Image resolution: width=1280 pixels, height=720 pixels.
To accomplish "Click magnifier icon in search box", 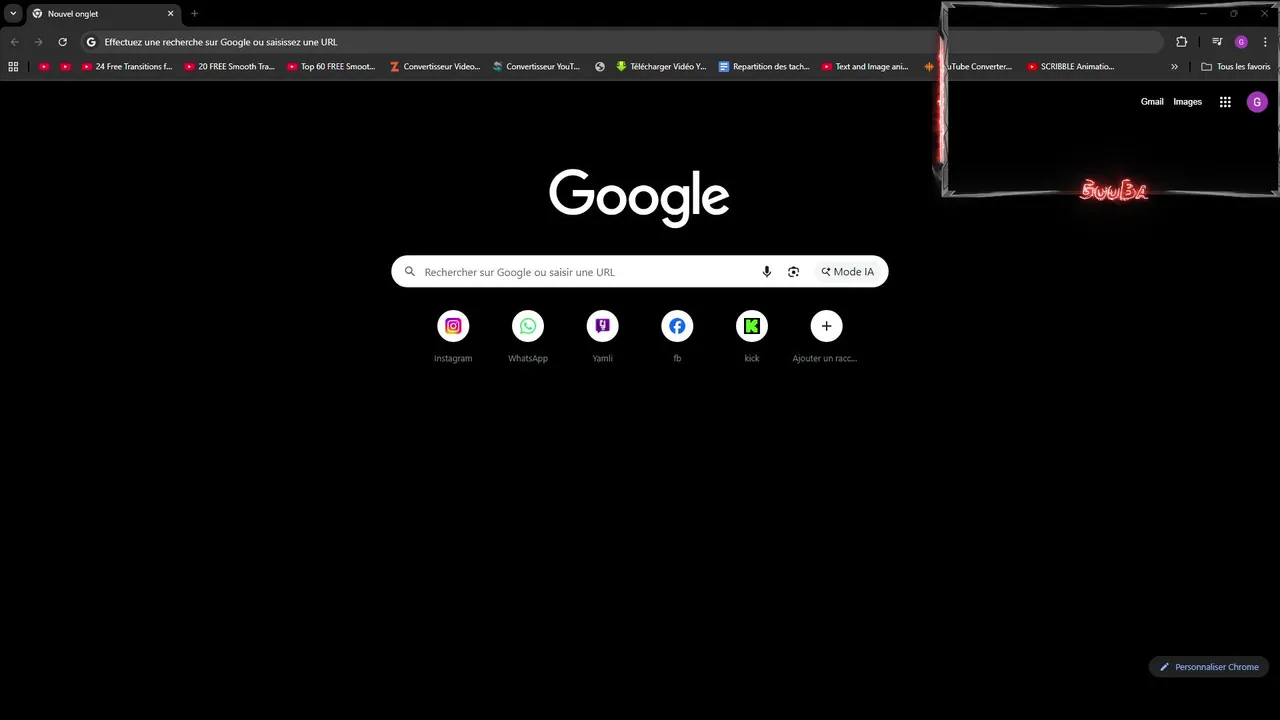I will pyautogui.click(x=410, y=272).
